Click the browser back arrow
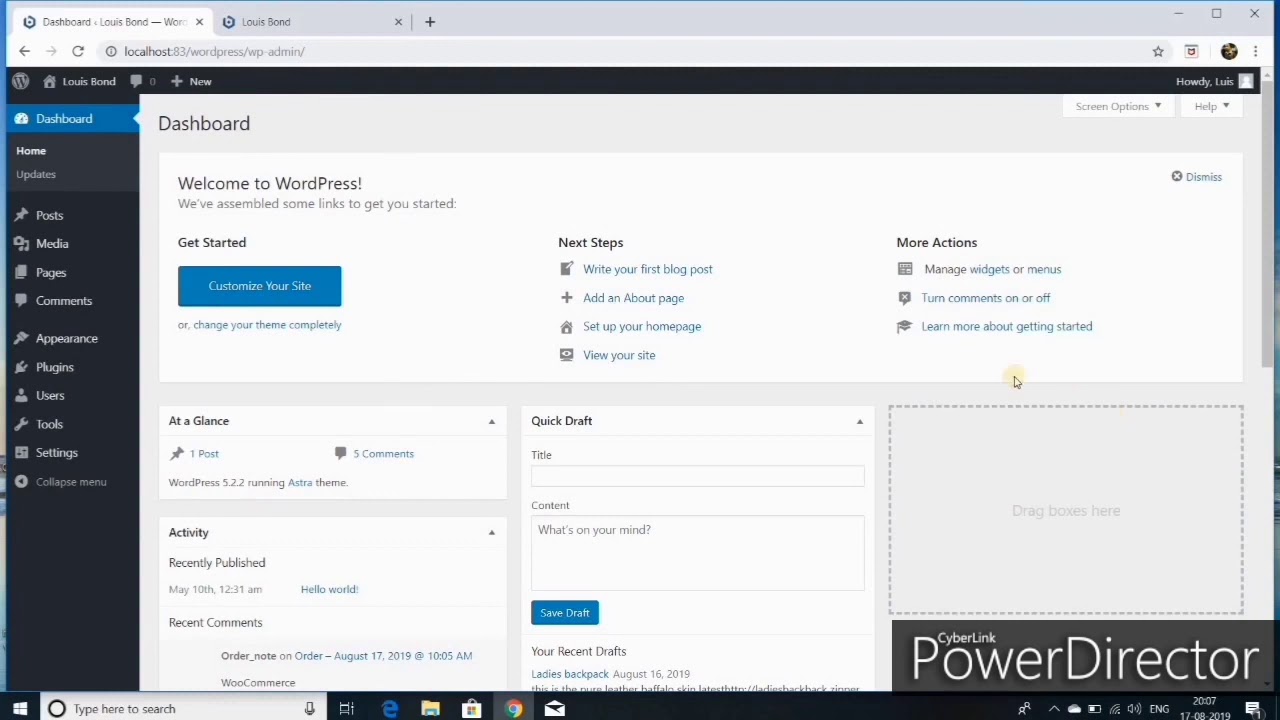The width and height of the screenshot is (1280, 720). [24, 51]
